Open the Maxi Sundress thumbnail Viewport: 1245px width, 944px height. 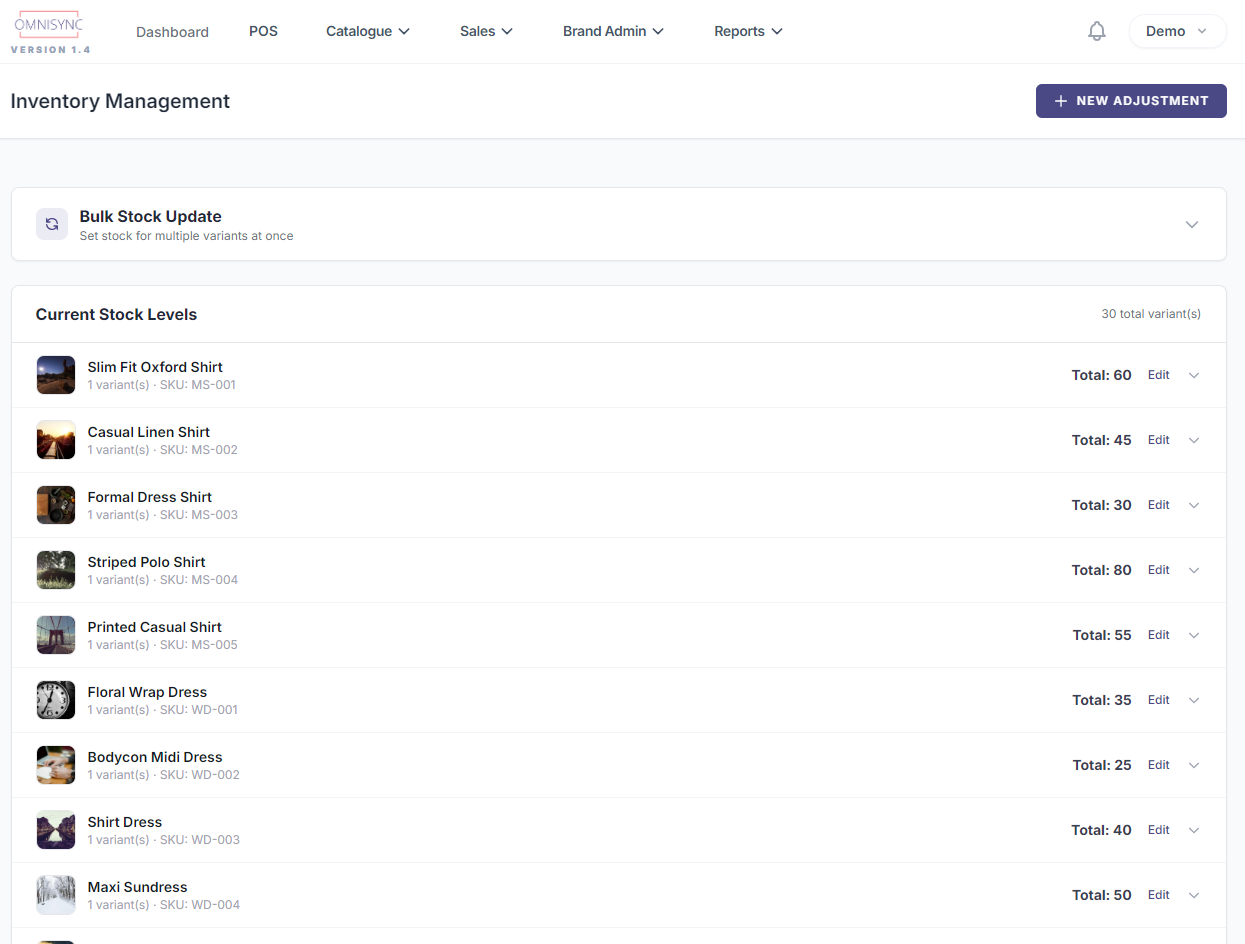[x=56, y=895]
